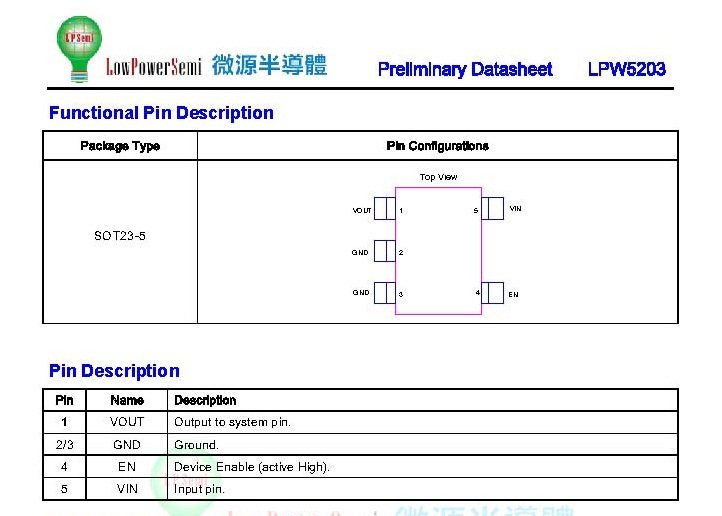Click the Package Type column header

point(120,146)
